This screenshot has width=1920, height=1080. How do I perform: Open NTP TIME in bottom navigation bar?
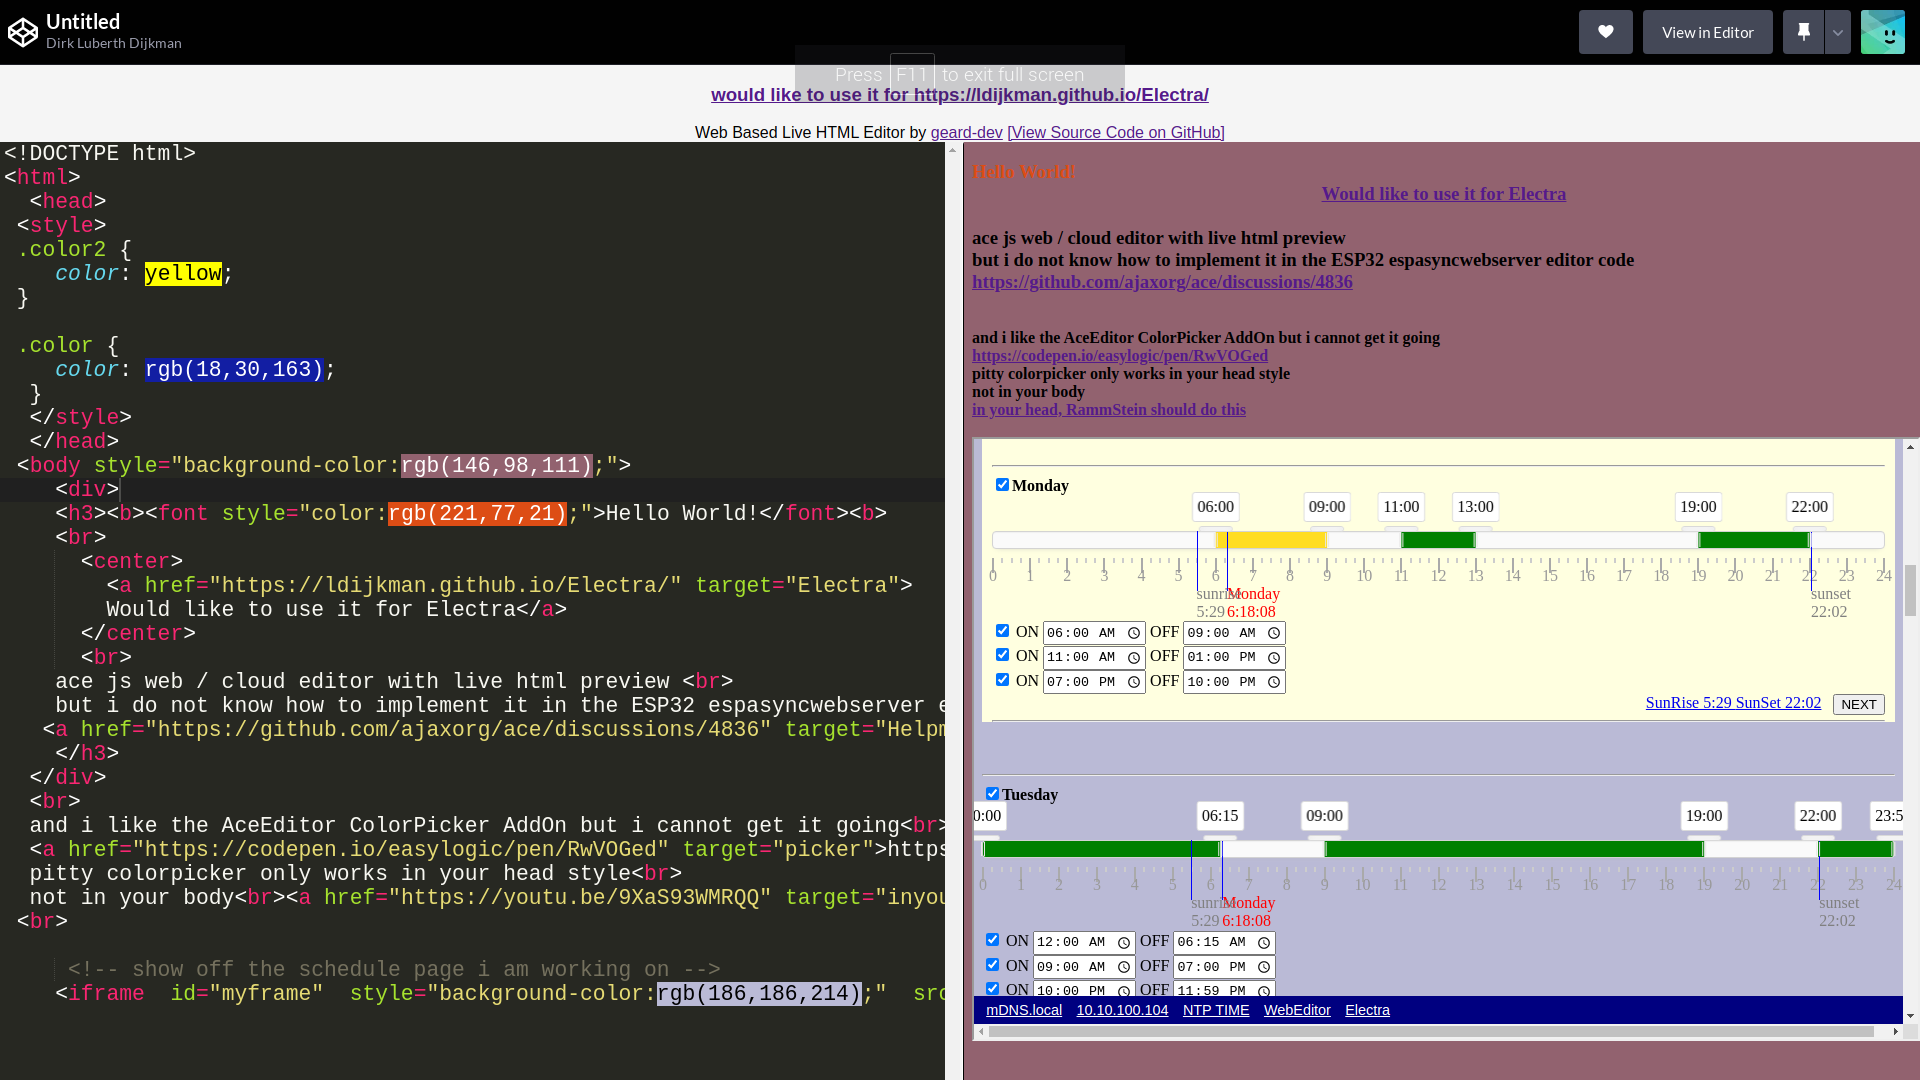click(x=1215, y=1010)
